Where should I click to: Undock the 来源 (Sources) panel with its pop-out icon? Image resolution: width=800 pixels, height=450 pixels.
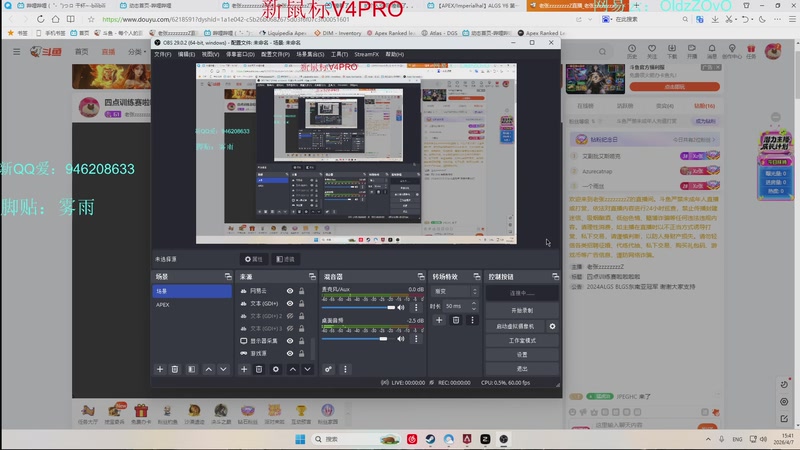[x=312, y=277]
